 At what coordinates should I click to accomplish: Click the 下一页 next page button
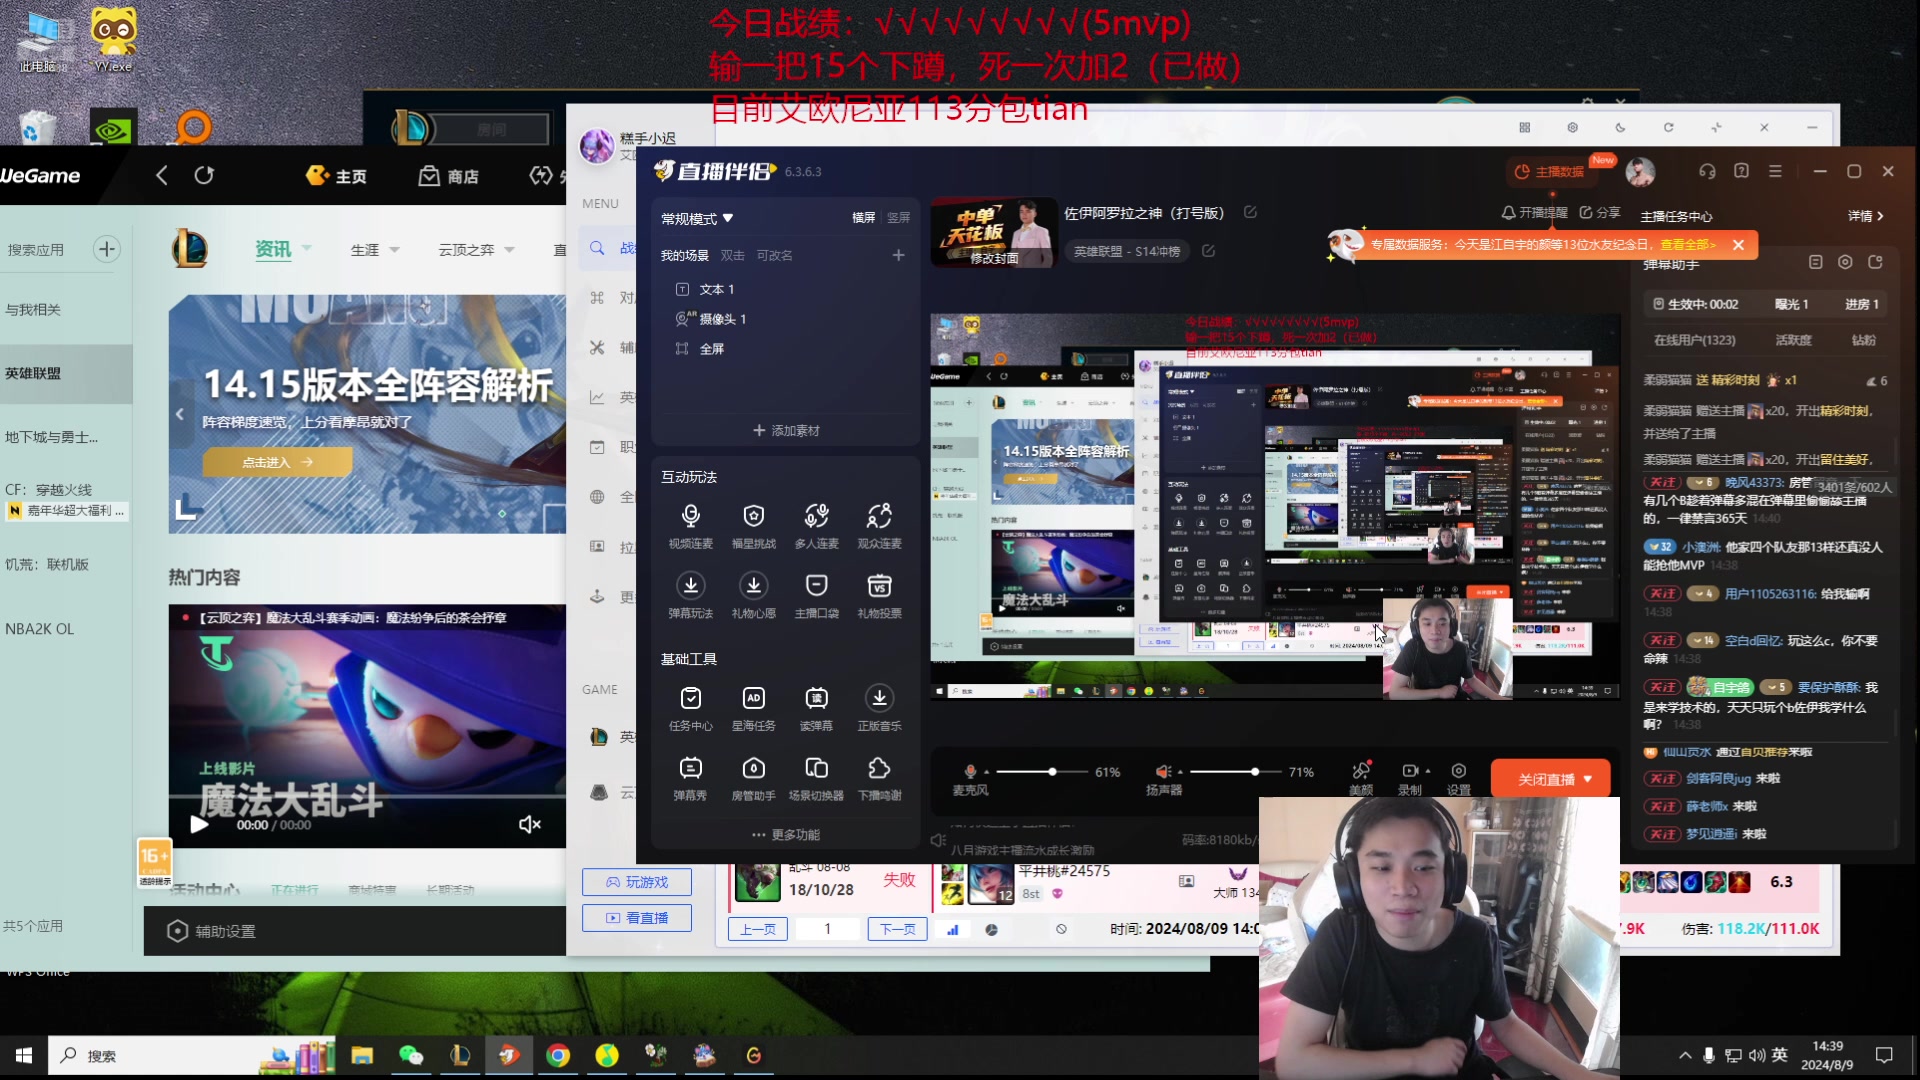click(x=897, y=929)
